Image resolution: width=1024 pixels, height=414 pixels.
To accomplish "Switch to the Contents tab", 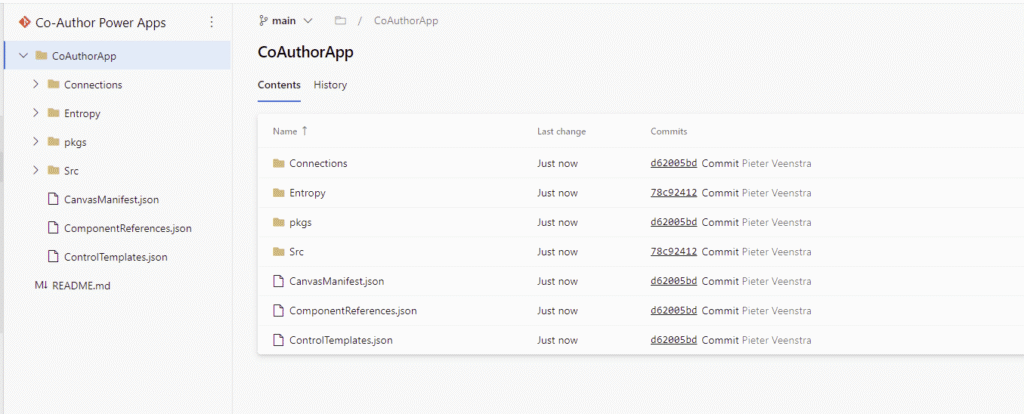I will click(279, 85).
